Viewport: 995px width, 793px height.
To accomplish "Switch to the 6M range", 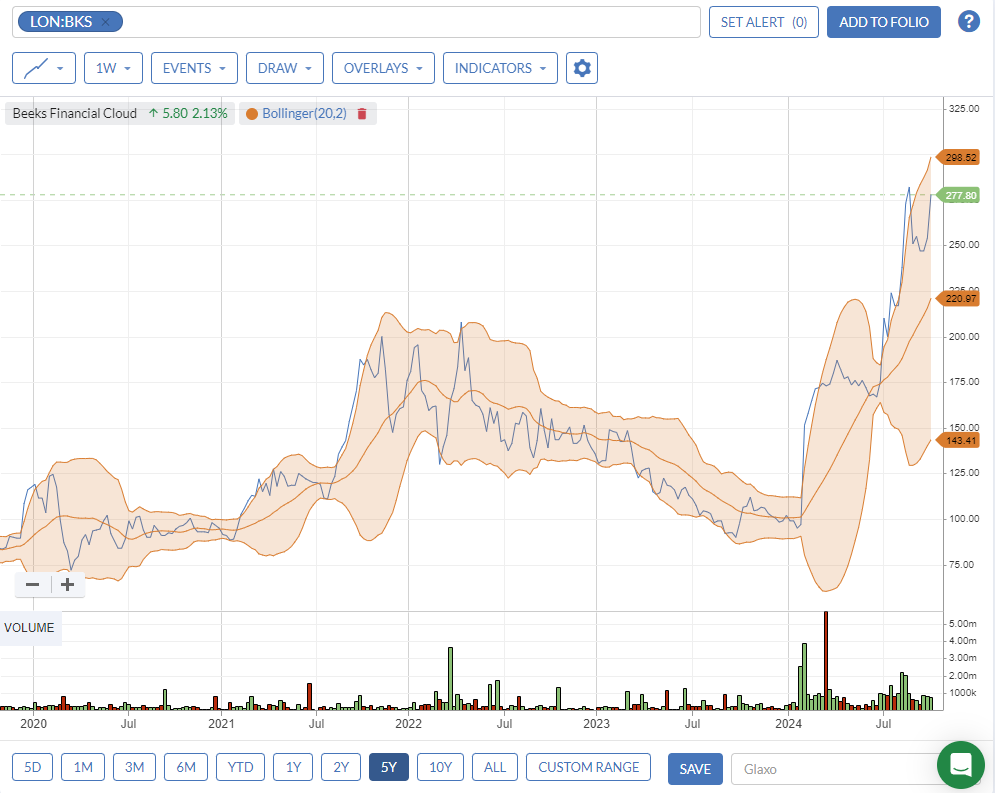I will [186, 767].
